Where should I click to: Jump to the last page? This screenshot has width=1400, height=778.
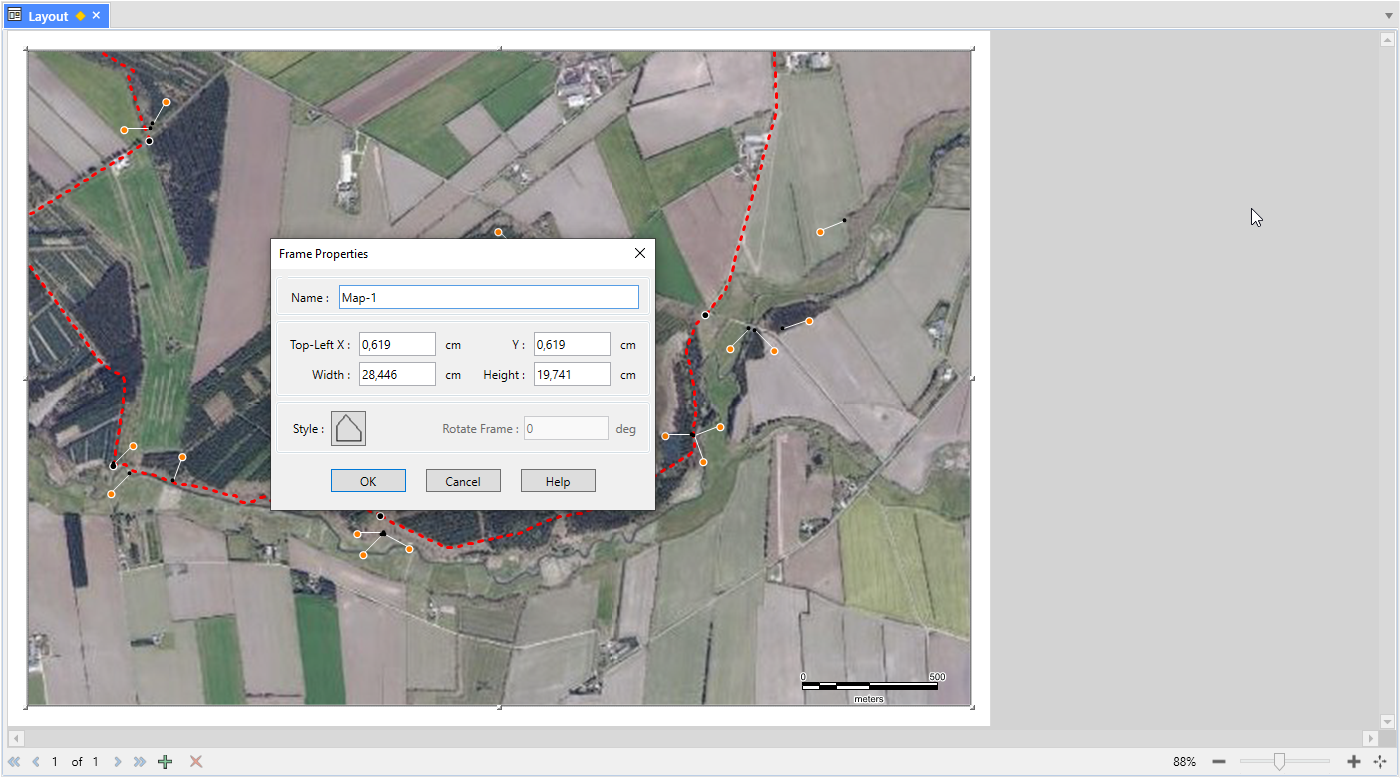(139, 761)
